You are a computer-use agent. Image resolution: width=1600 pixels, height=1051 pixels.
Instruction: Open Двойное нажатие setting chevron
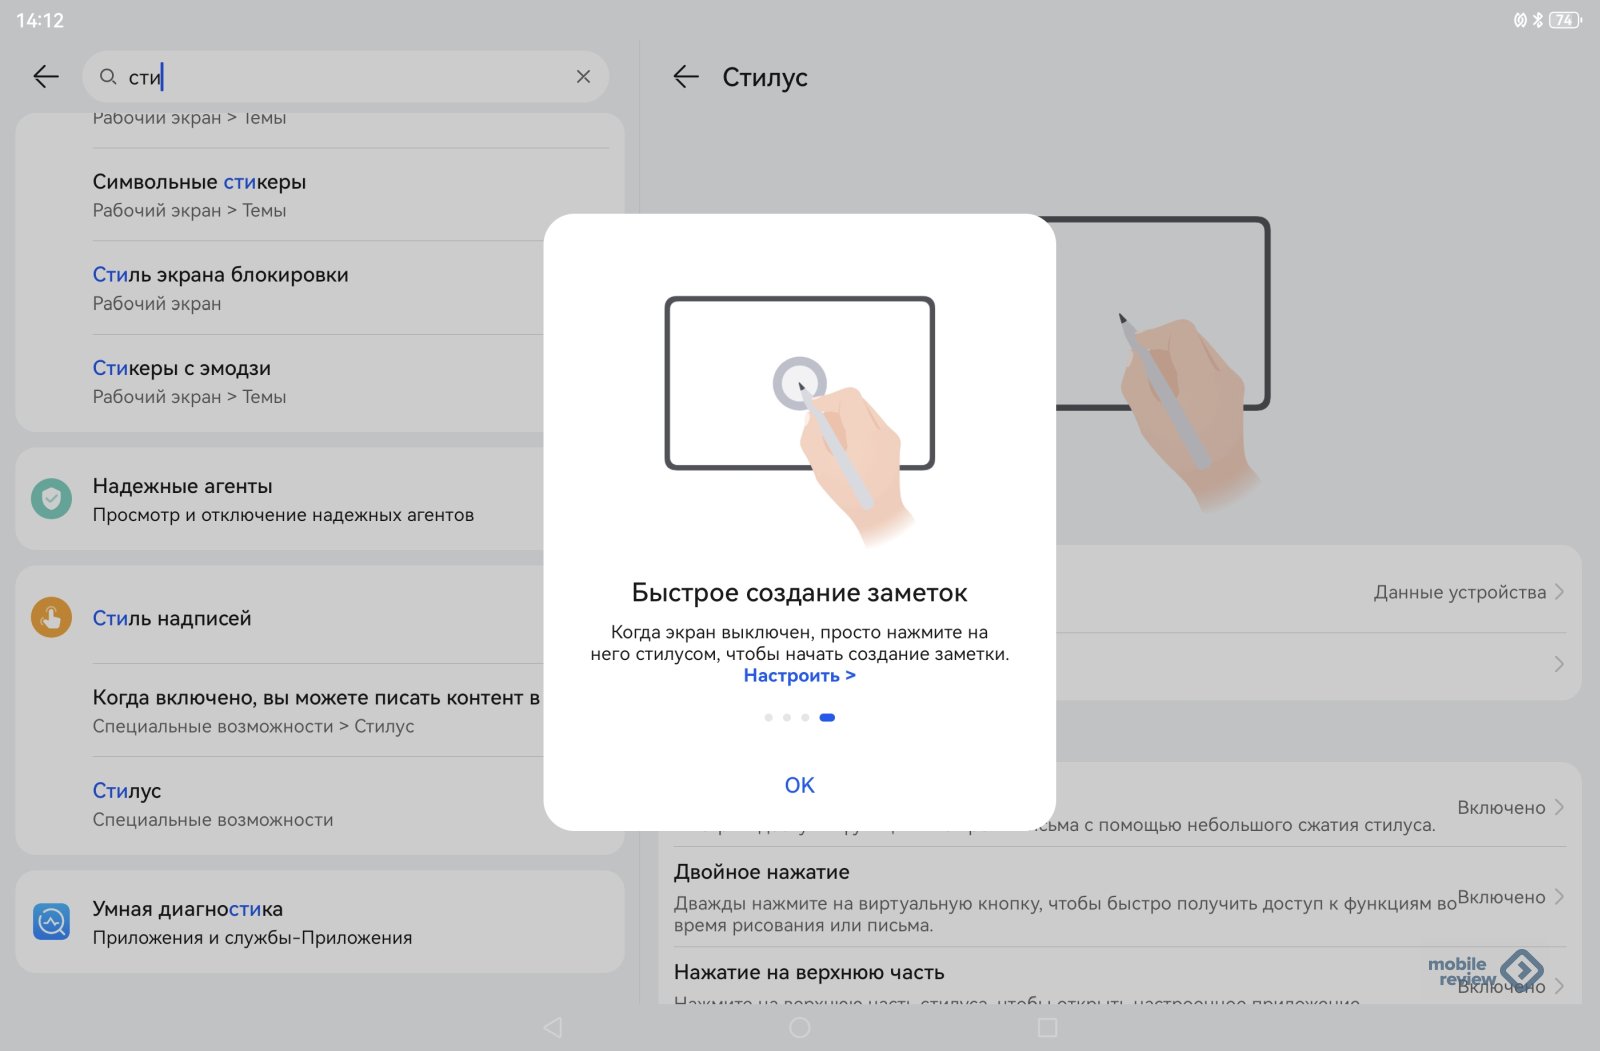[1558, 897]
